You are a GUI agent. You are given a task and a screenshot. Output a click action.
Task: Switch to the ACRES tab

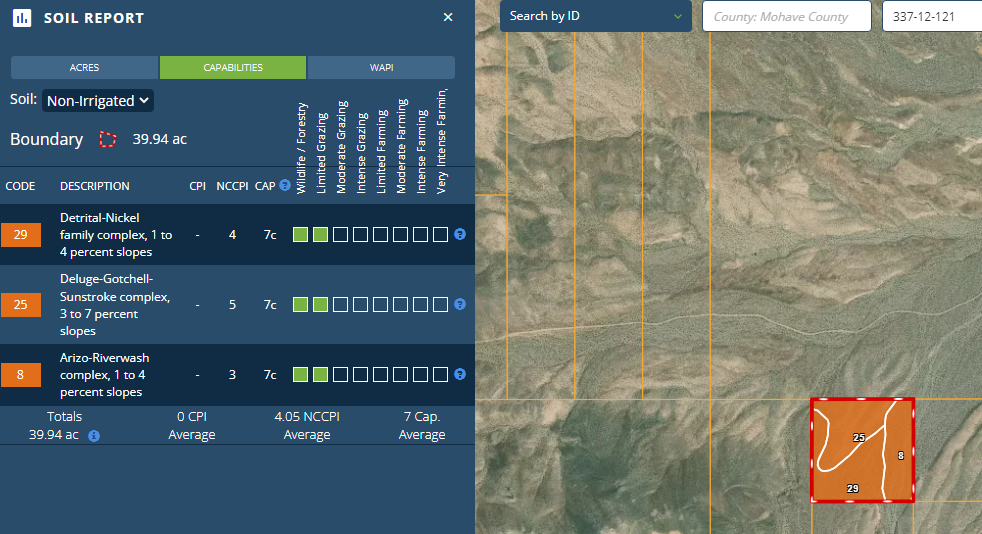tap(84, 68)
